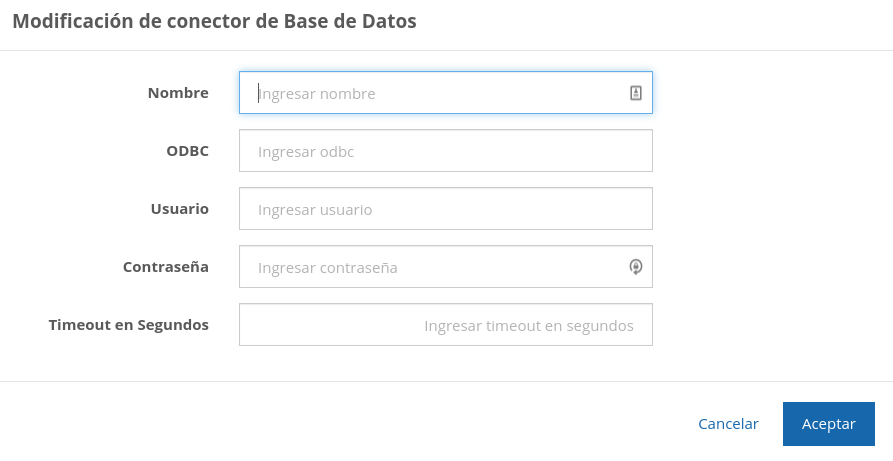
Task: Click the Cancelar link
Action: [728, 424]
